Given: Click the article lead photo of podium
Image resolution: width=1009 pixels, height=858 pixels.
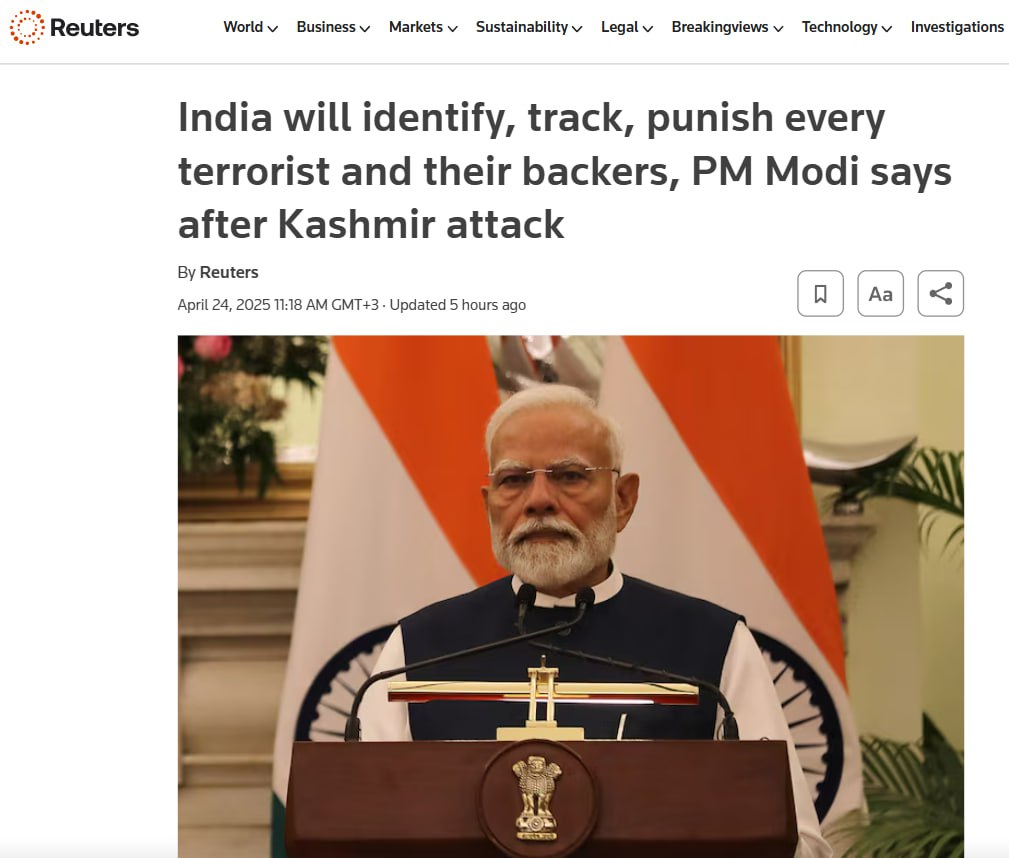Looking at the screenshot, I should pos(571,597).
